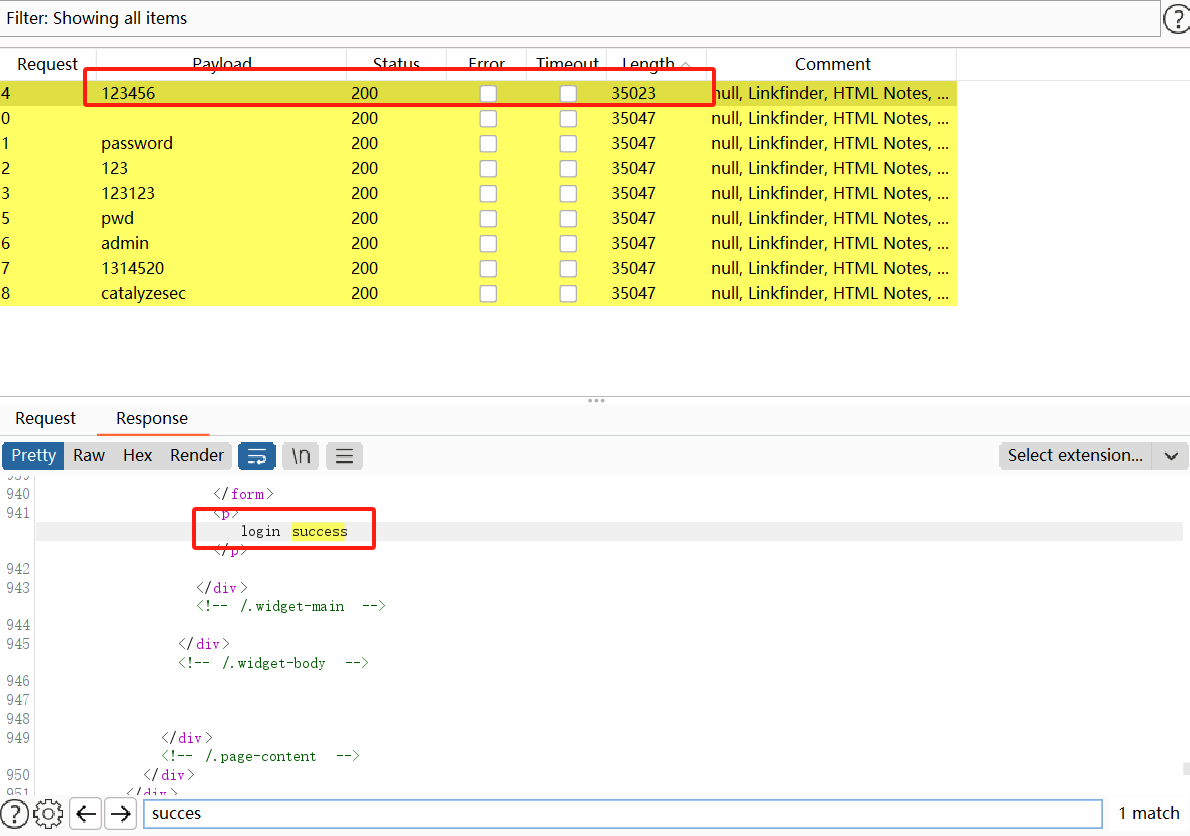
Task: Click the Select extension... button
Action: tap(1075, 455)
